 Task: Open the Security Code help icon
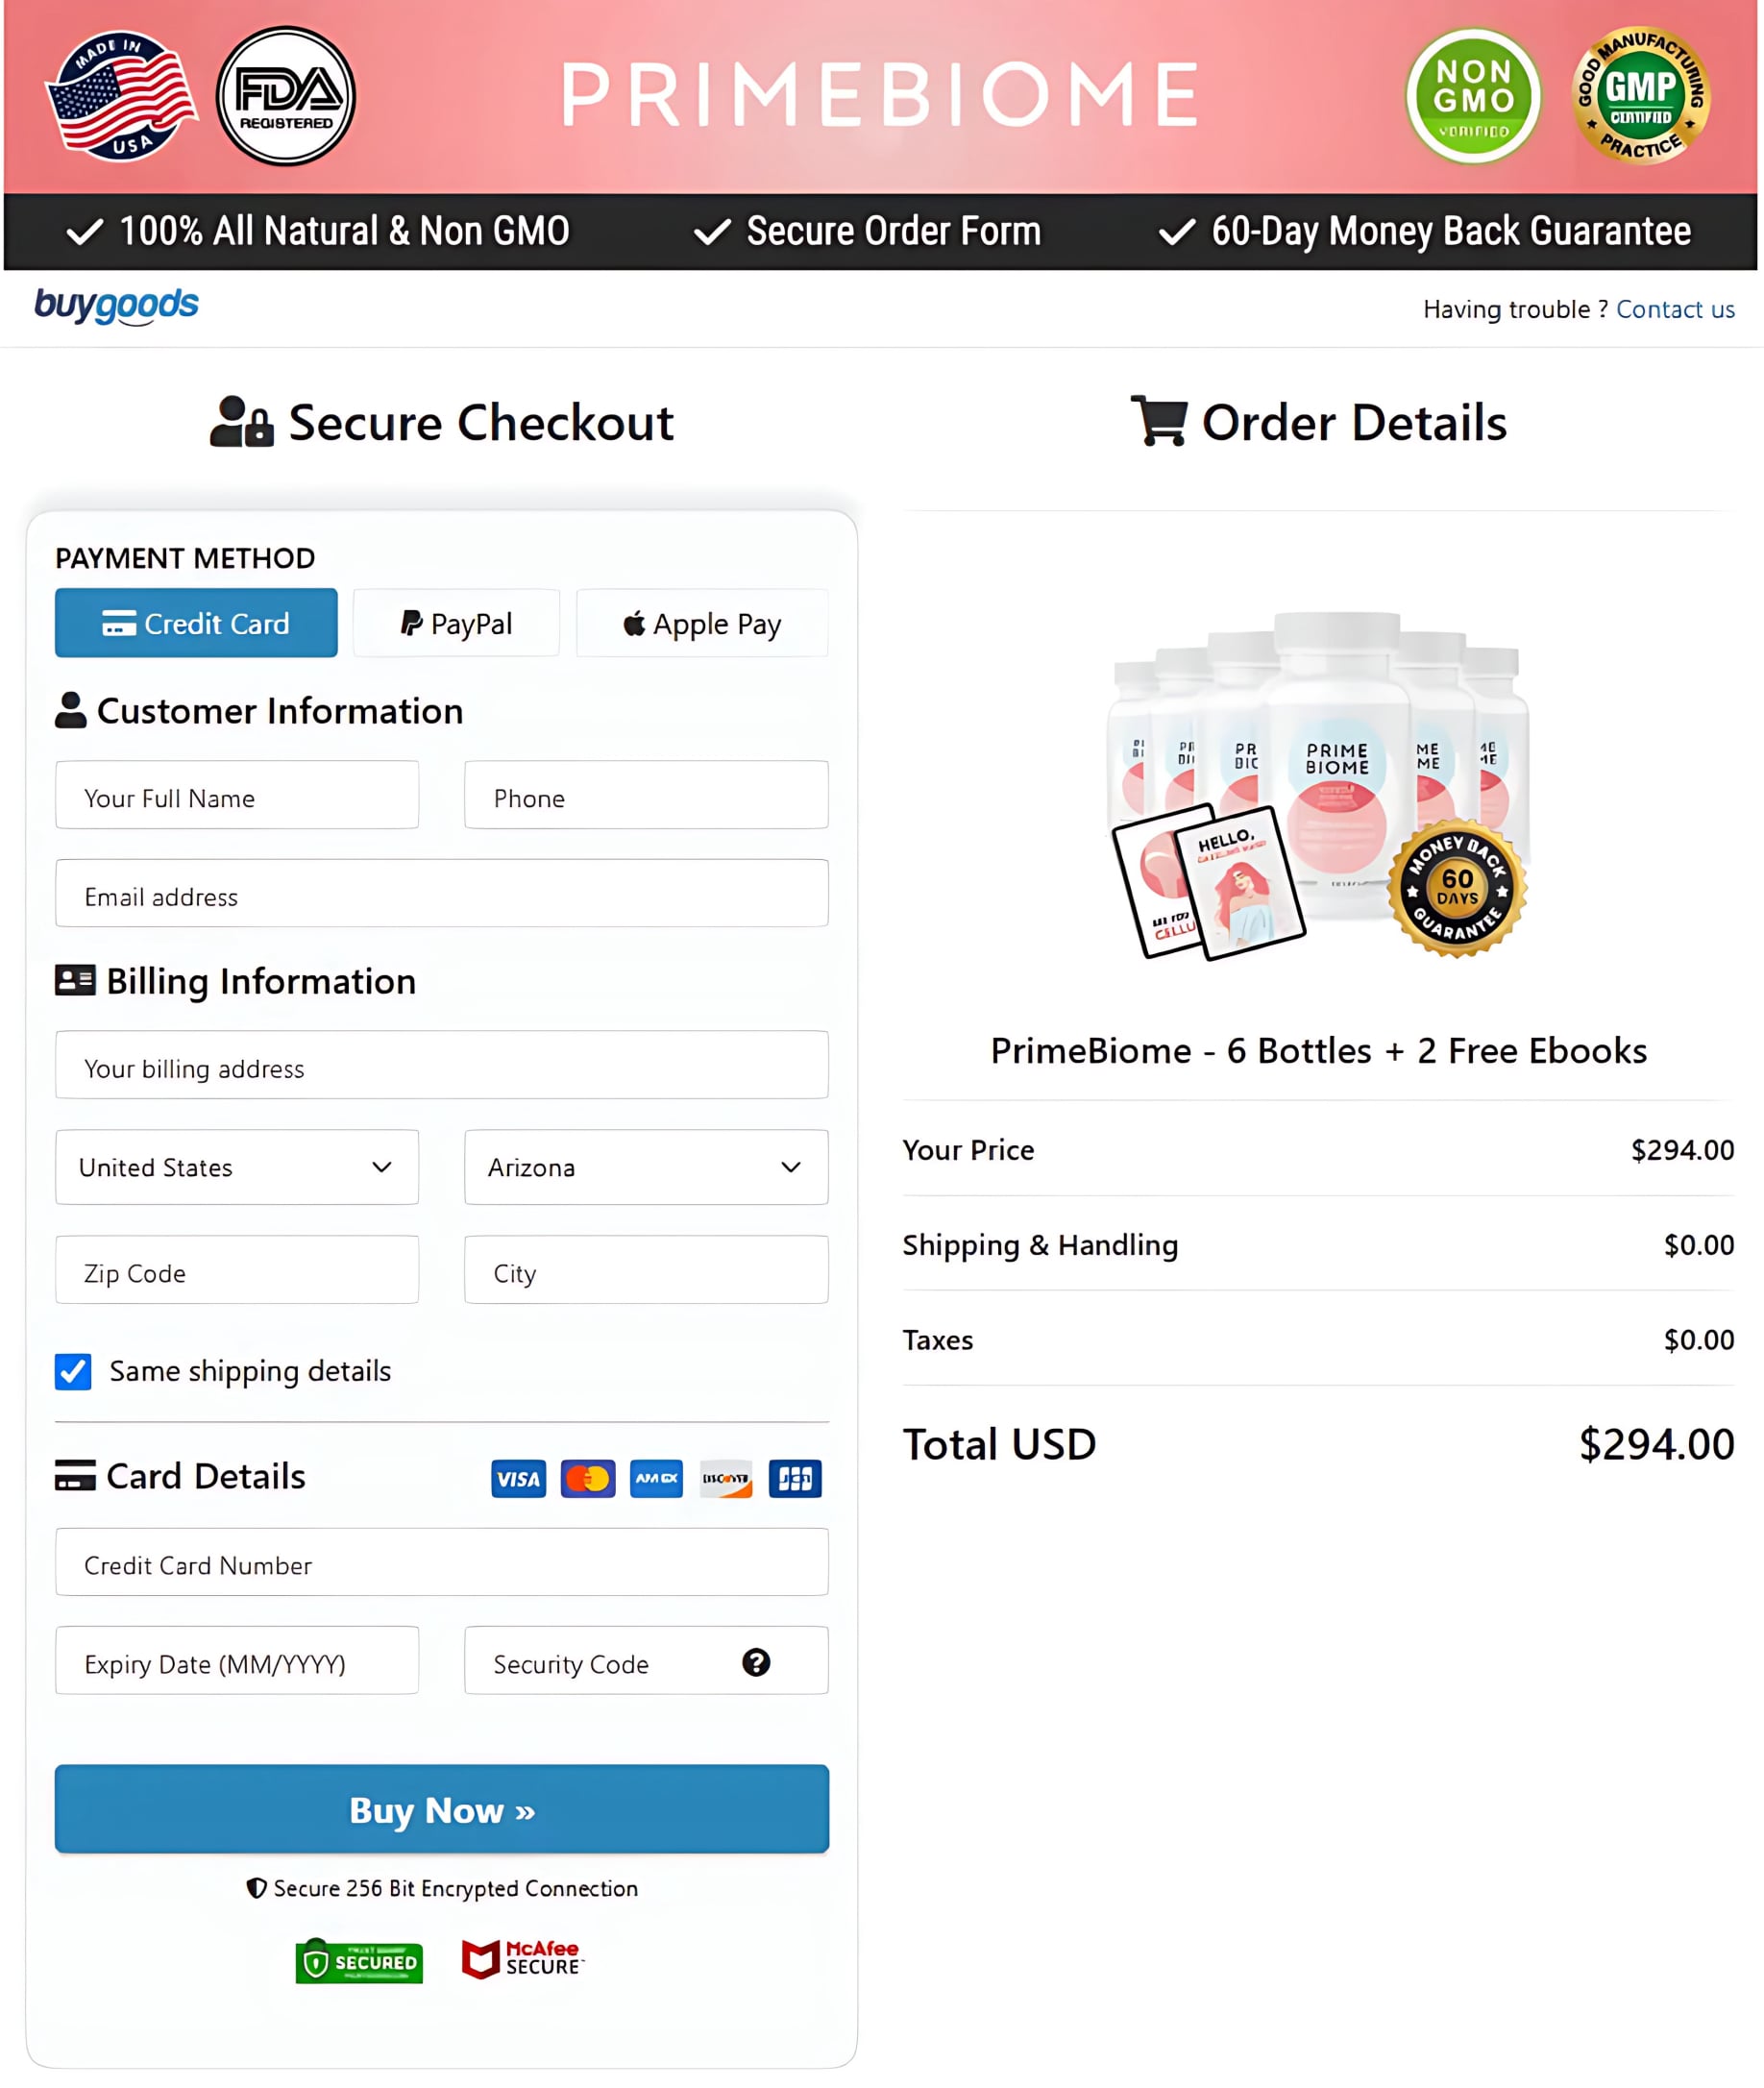(x=757, y=1661)
